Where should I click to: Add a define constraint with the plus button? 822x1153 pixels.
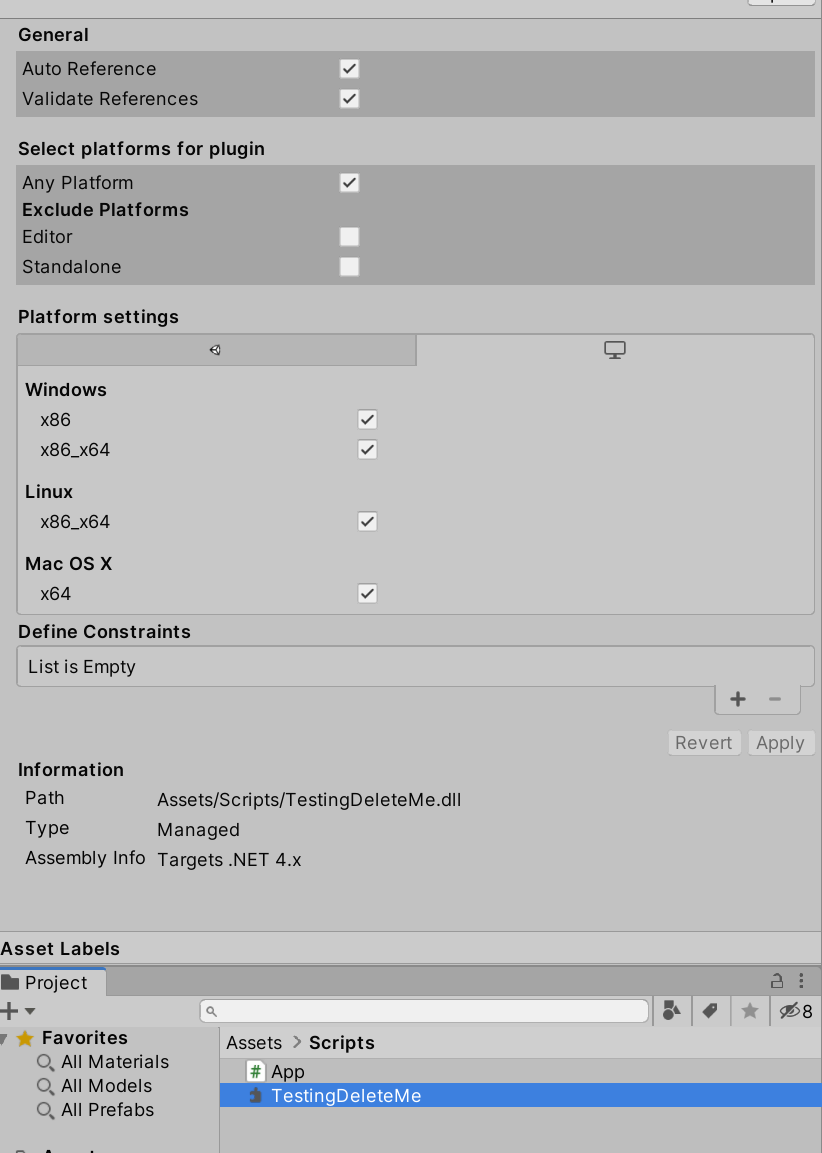738,699
